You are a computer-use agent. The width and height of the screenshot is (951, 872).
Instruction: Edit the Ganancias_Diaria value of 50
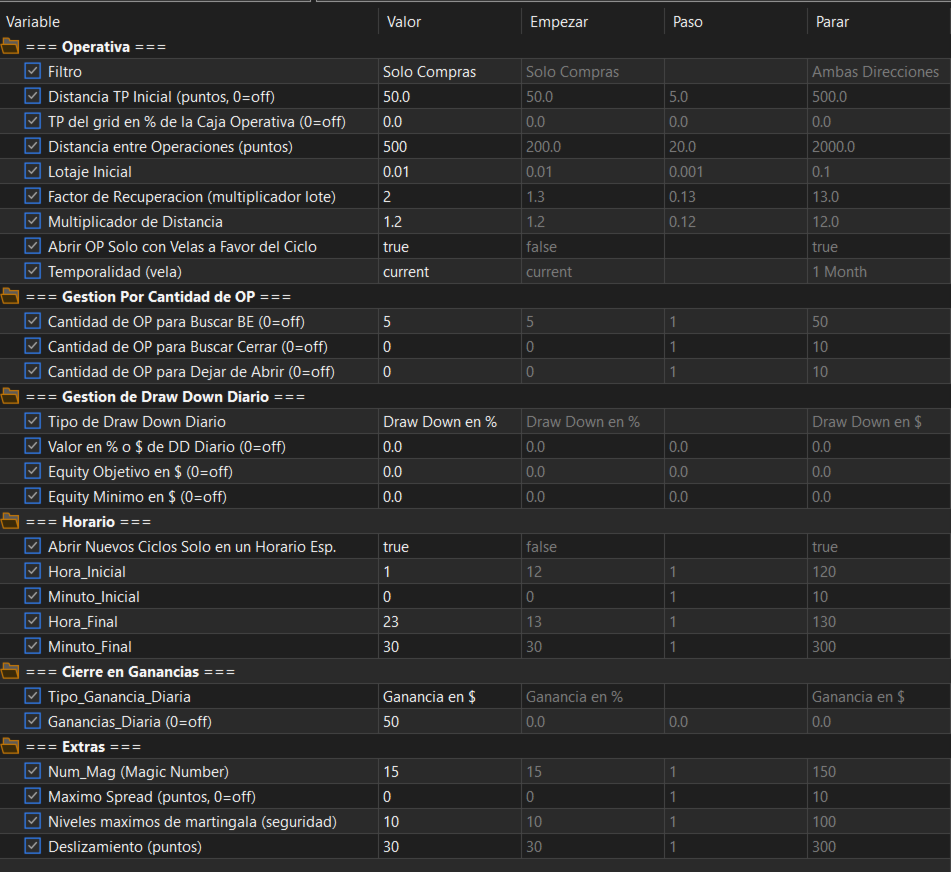[x=448, y=722]
